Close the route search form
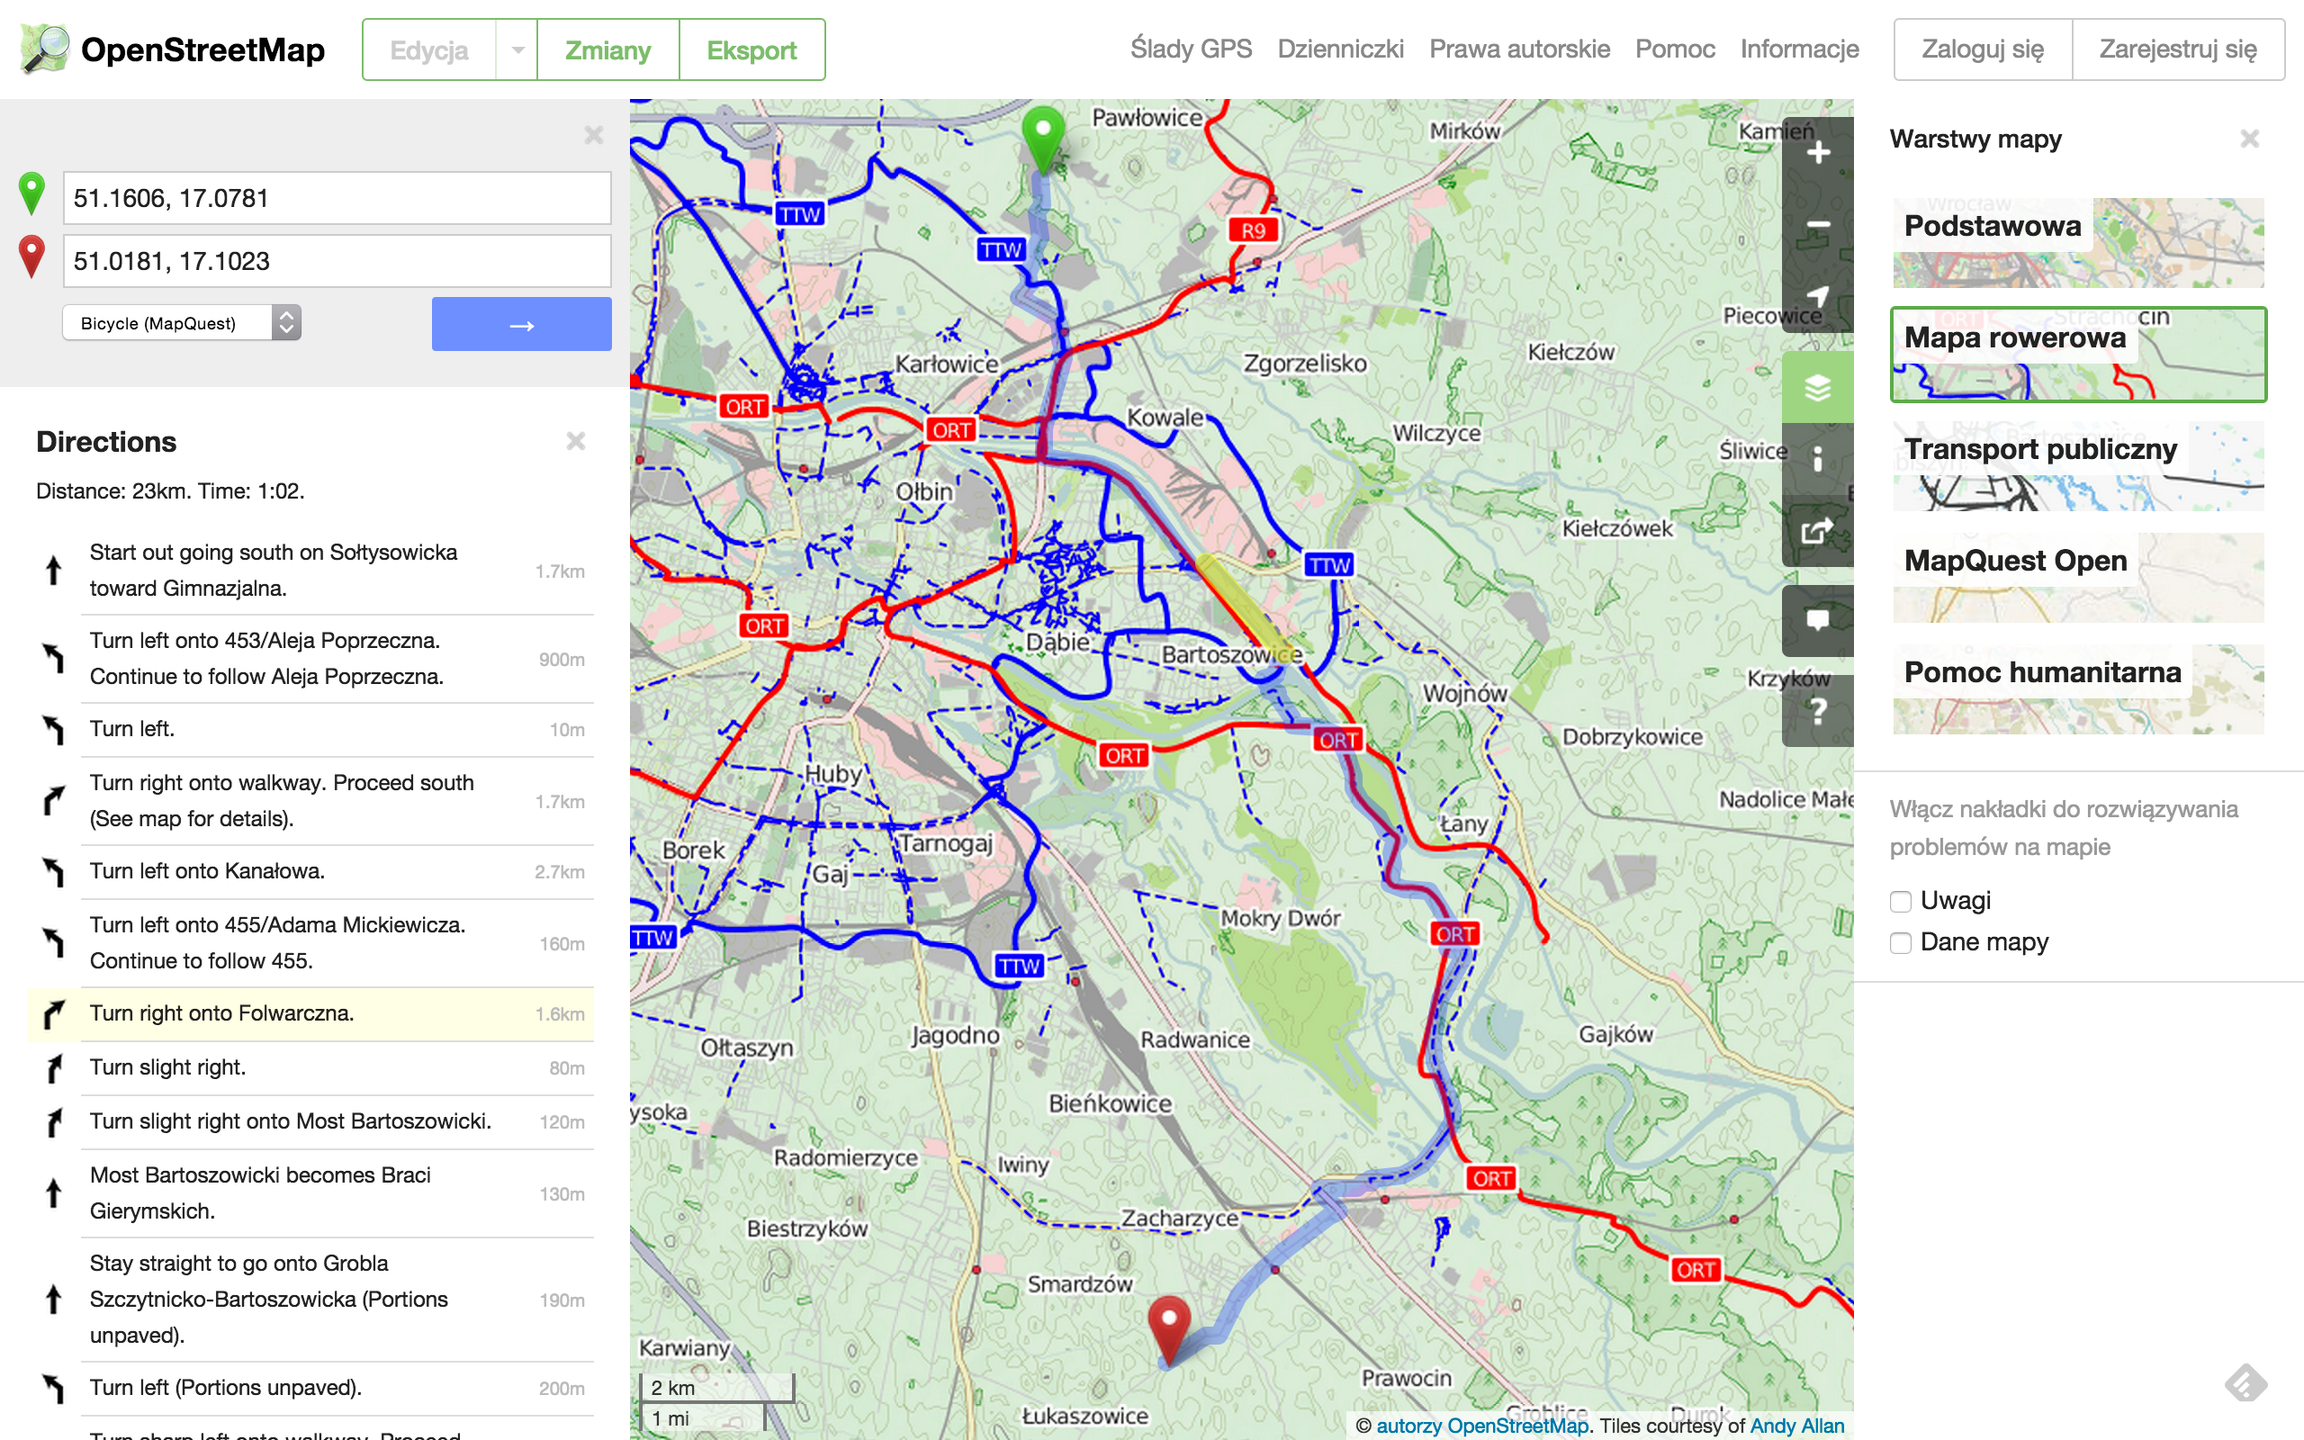 [594, 135]
